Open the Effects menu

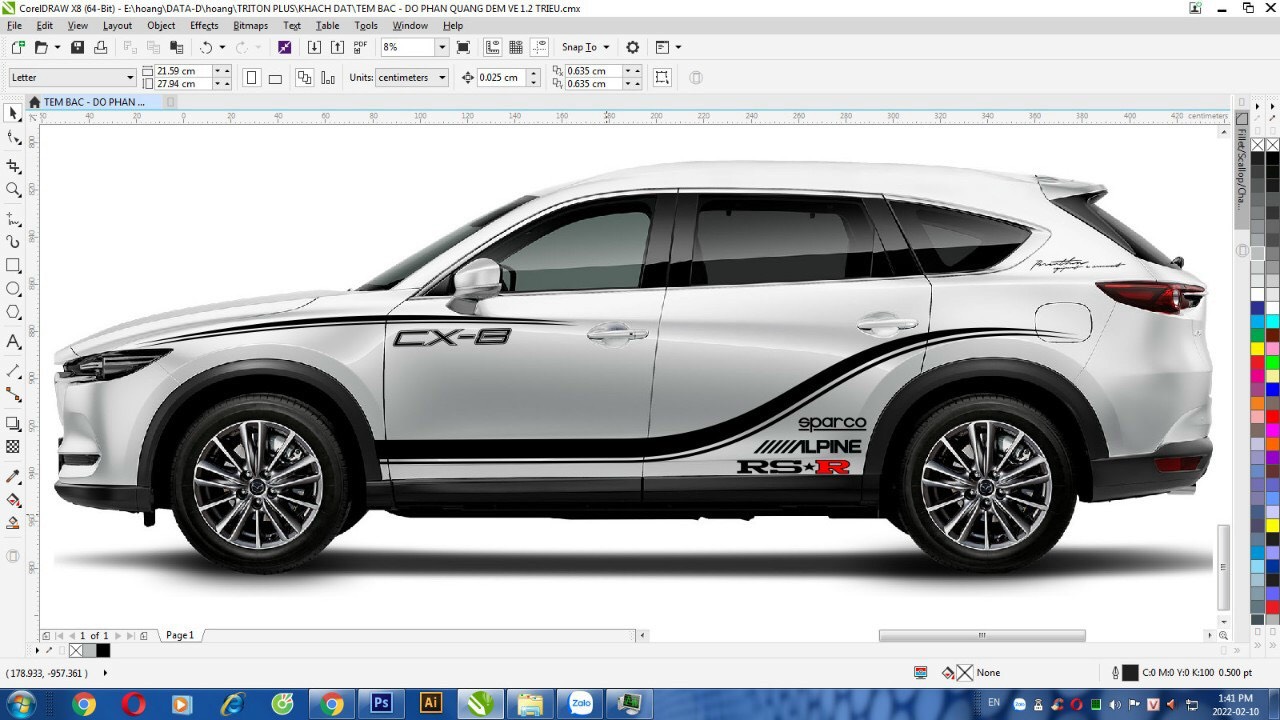coord(204,25)
